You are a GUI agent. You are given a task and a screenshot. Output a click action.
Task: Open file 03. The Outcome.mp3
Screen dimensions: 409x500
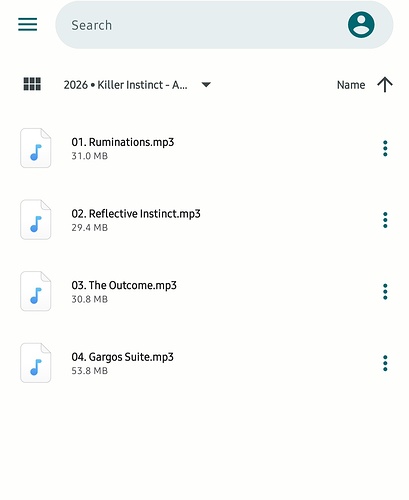pos(124,285)
